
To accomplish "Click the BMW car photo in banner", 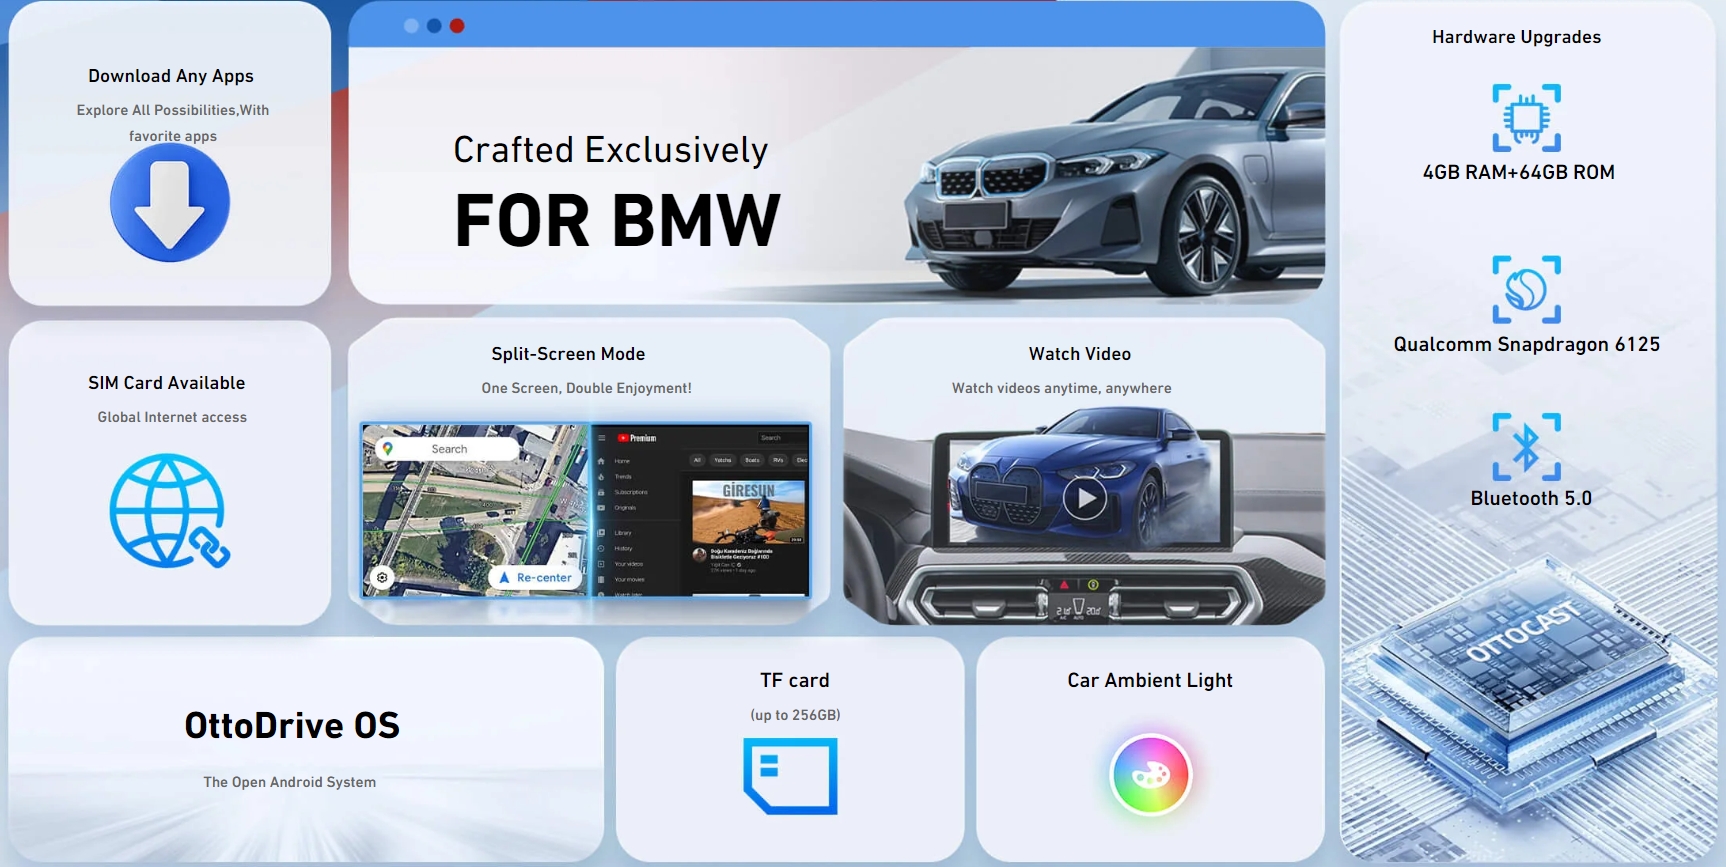I will click(1115, 180).
